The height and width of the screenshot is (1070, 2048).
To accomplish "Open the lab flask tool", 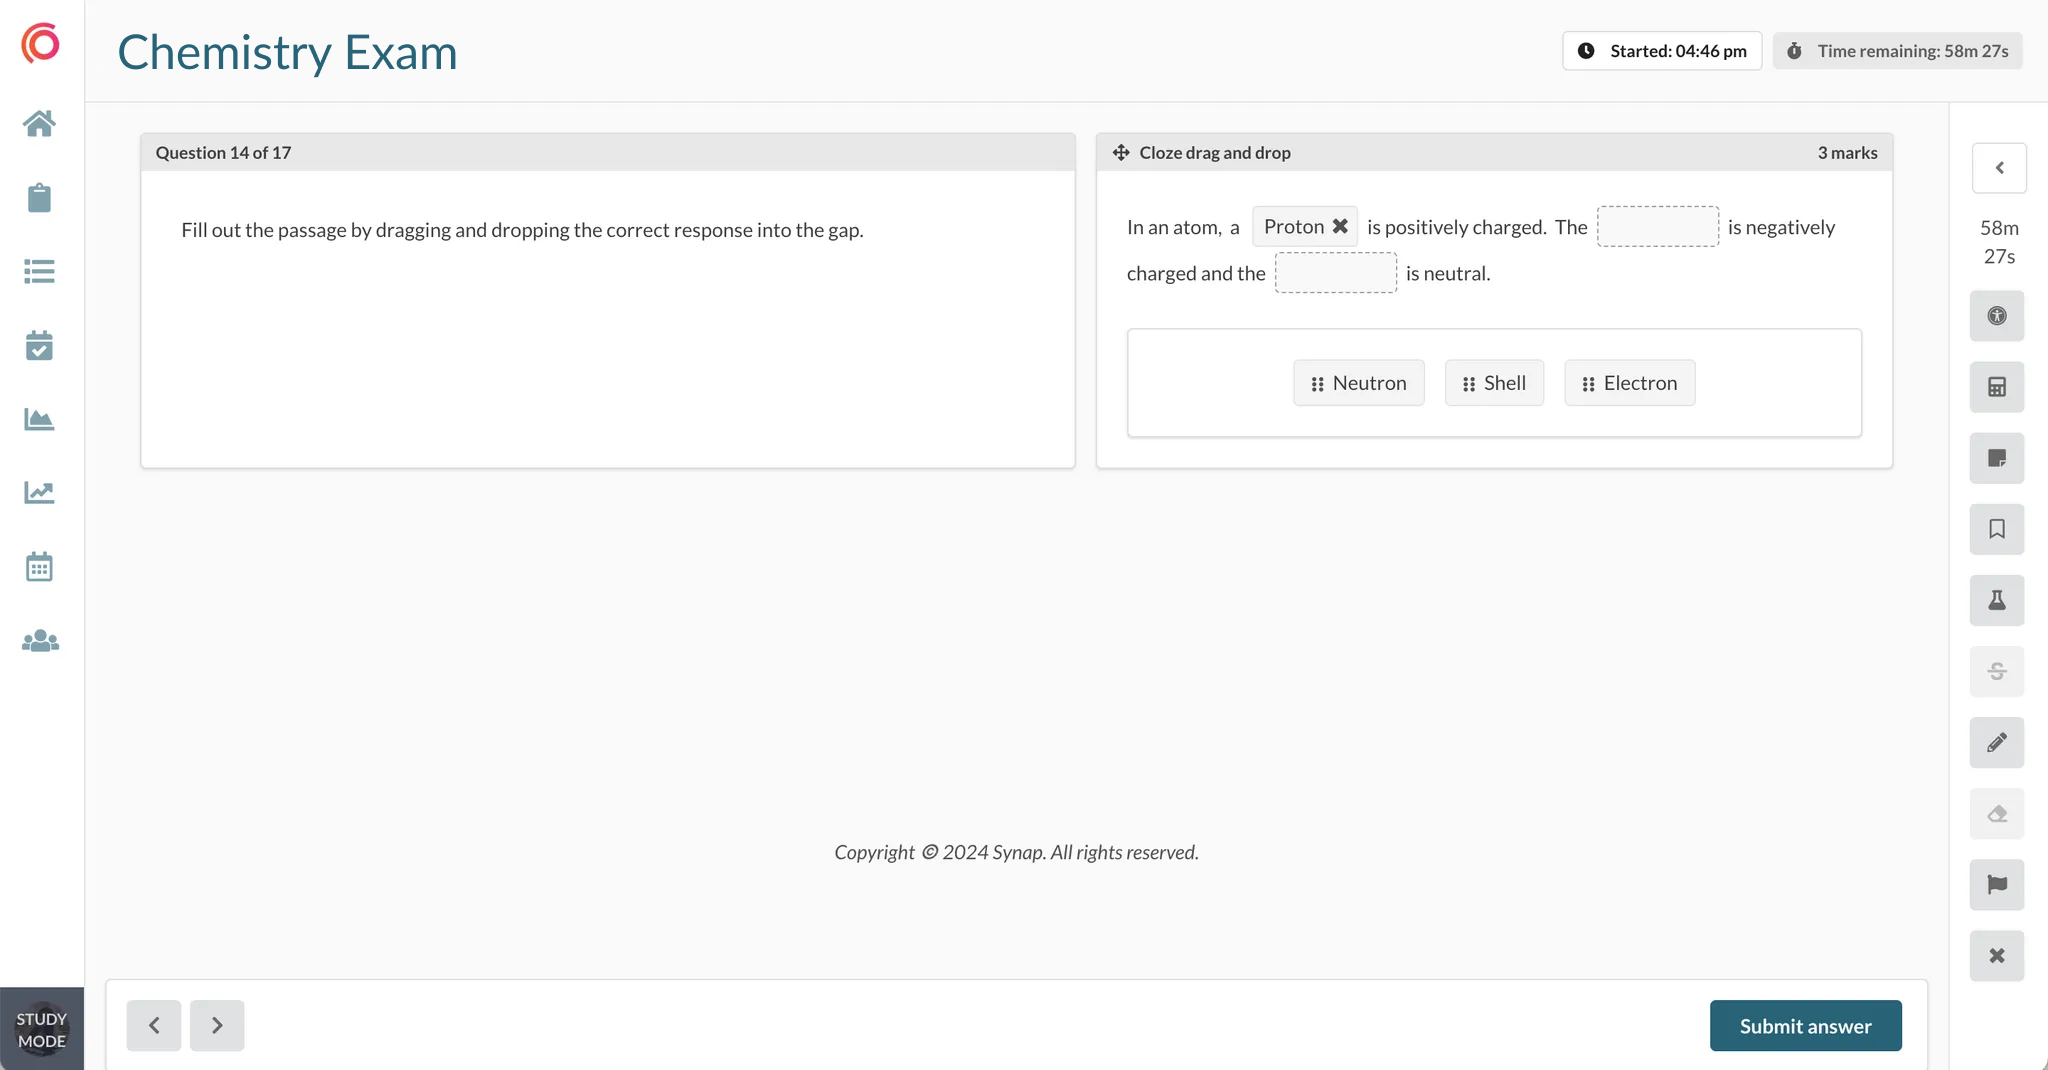I will [x=1996, y=600].
